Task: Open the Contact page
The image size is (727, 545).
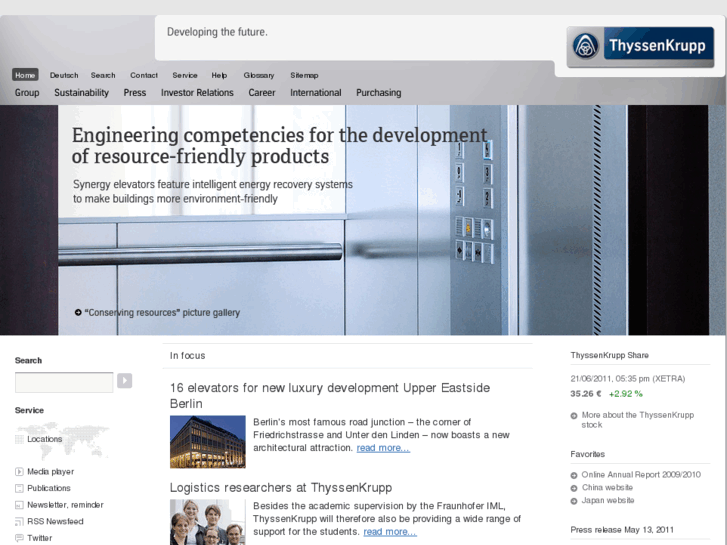Action: (144, 75)
